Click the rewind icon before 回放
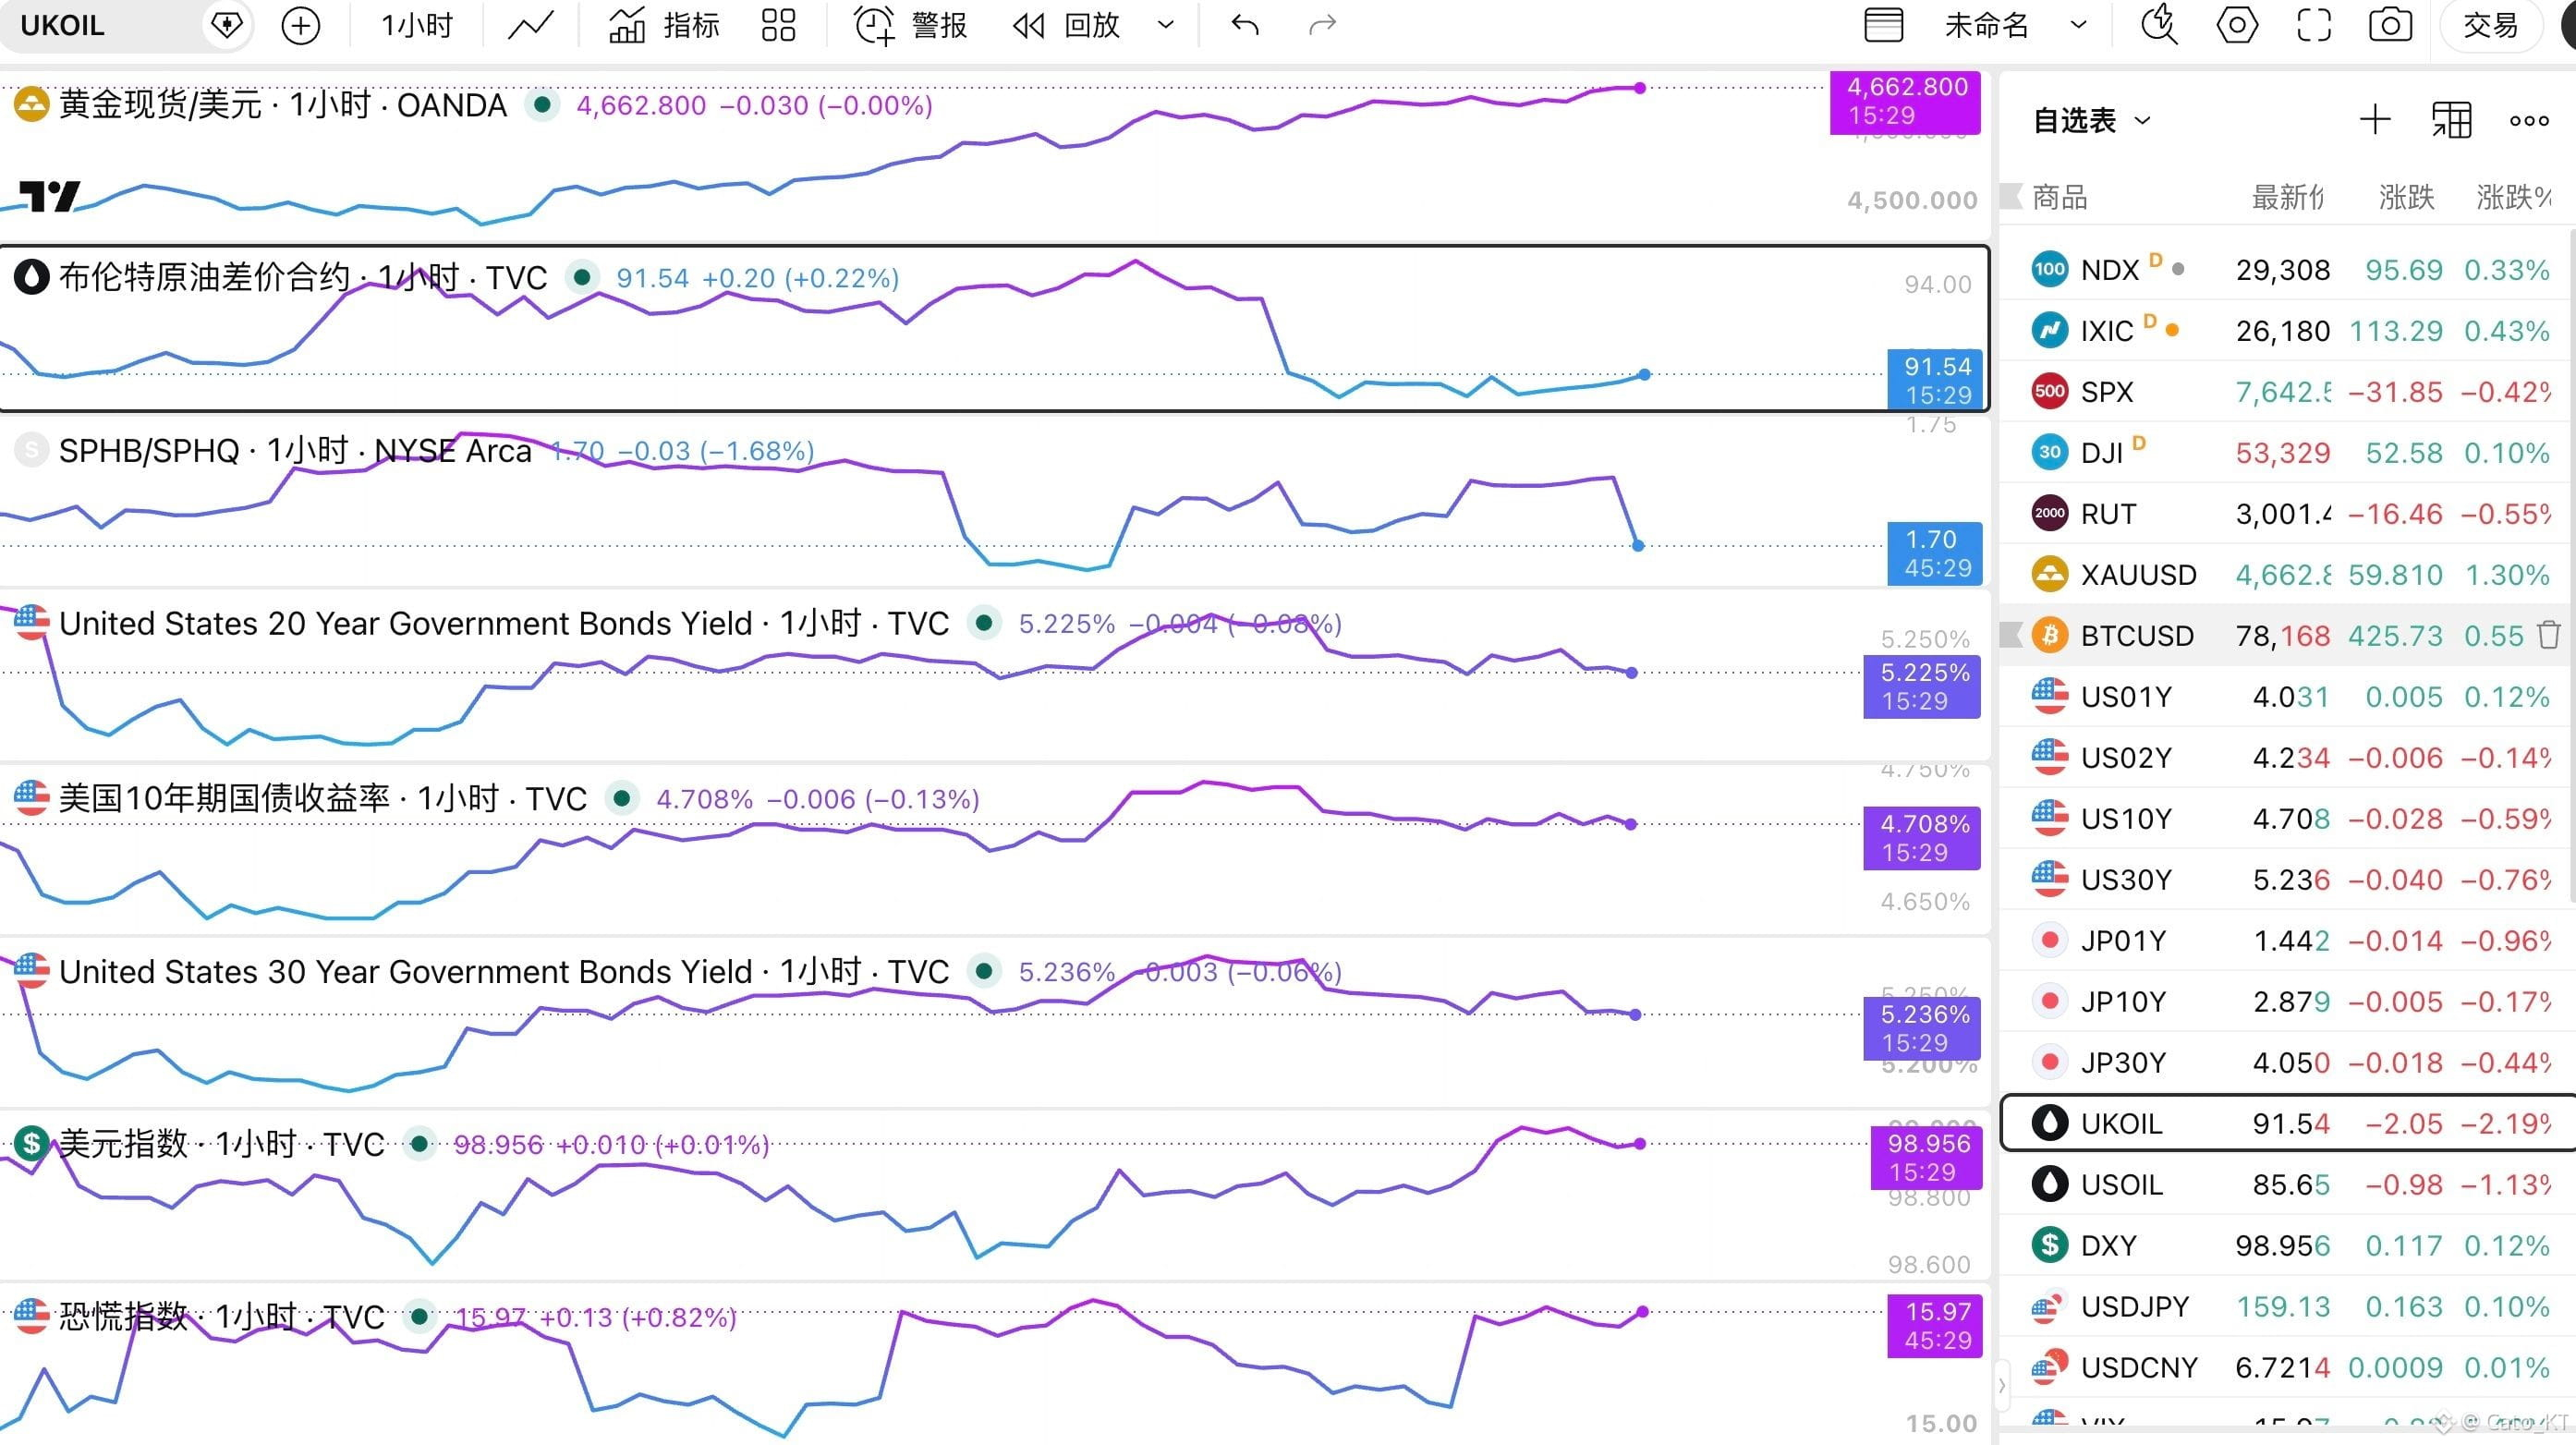Viewport: 2576px width, 1445px height. click(1028, 26)
